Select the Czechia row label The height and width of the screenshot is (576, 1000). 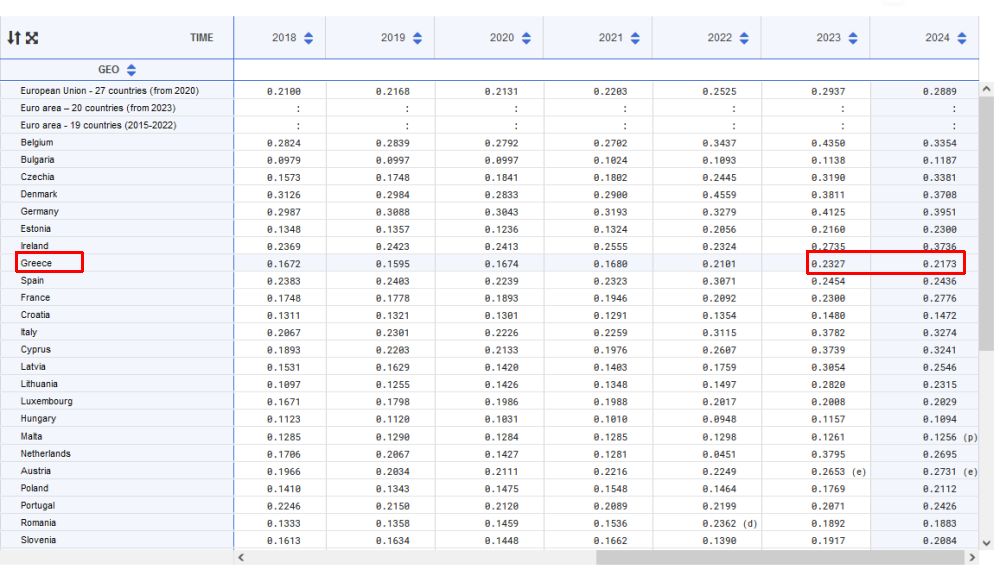pyautogui.click(x=37, y=177)
